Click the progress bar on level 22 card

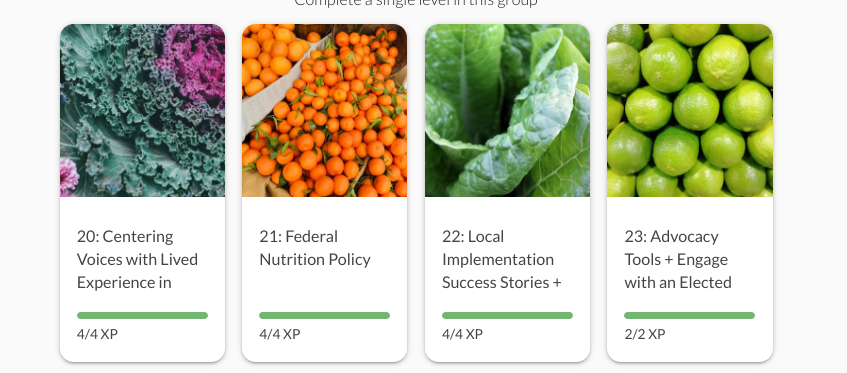point(507,315)
